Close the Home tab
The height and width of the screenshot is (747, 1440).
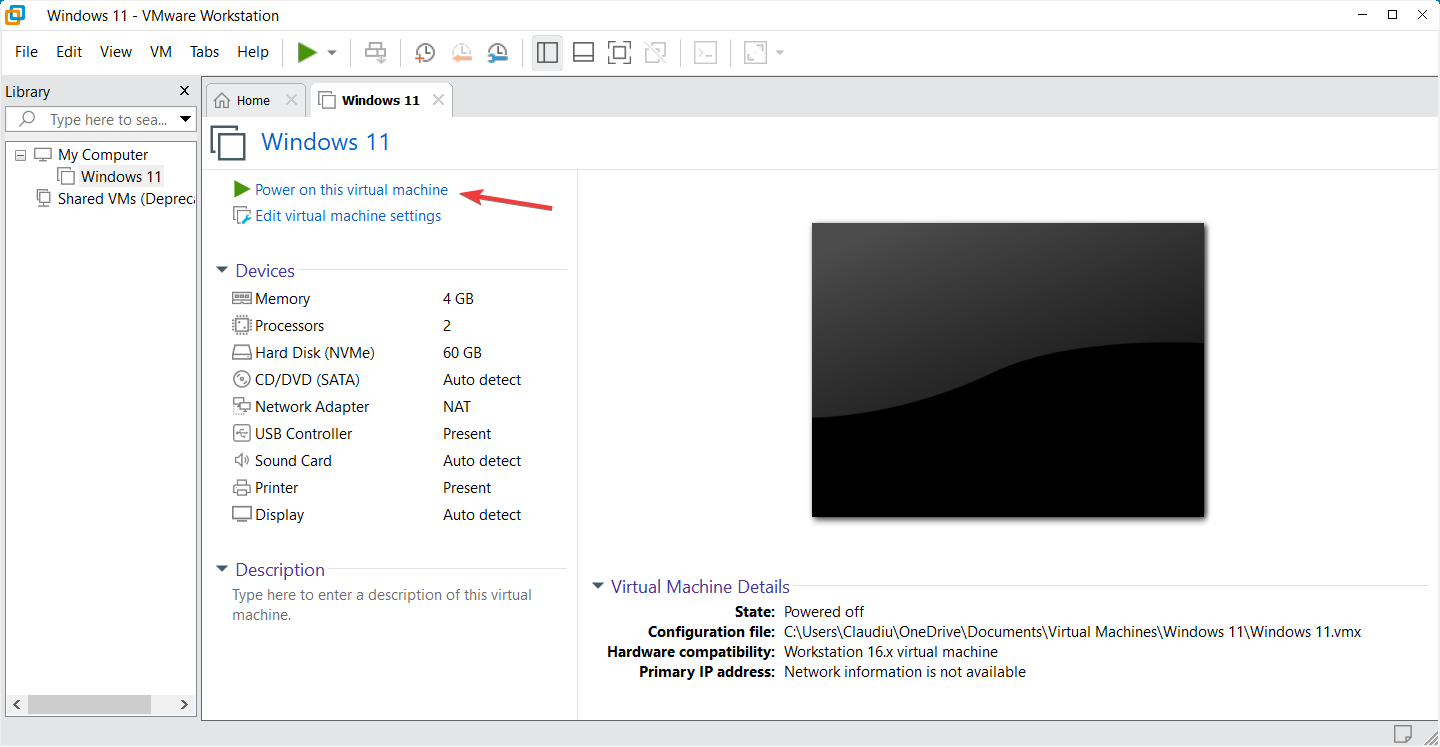coord(291,100)
